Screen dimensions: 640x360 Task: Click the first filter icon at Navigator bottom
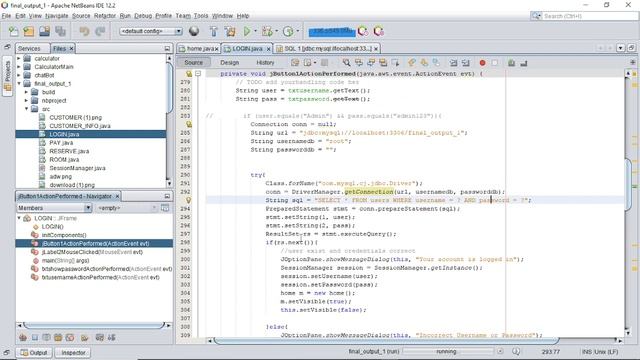point(23,338)
